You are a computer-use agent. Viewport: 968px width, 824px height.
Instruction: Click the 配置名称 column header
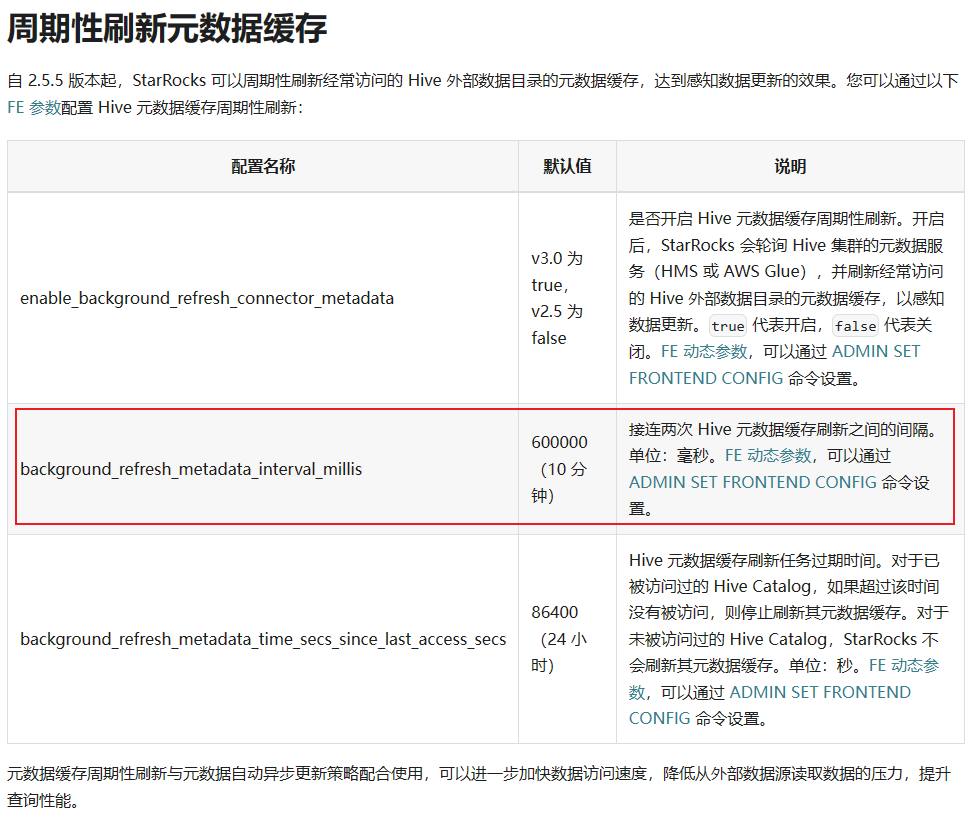(263, 166)
